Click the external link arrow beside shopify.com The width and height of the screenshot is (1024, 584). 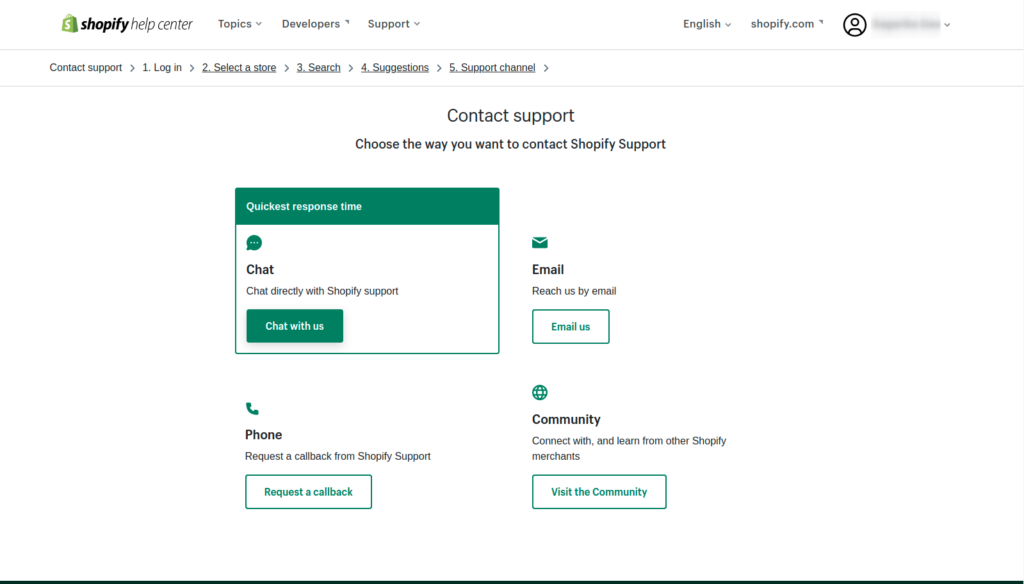(820, 20)
